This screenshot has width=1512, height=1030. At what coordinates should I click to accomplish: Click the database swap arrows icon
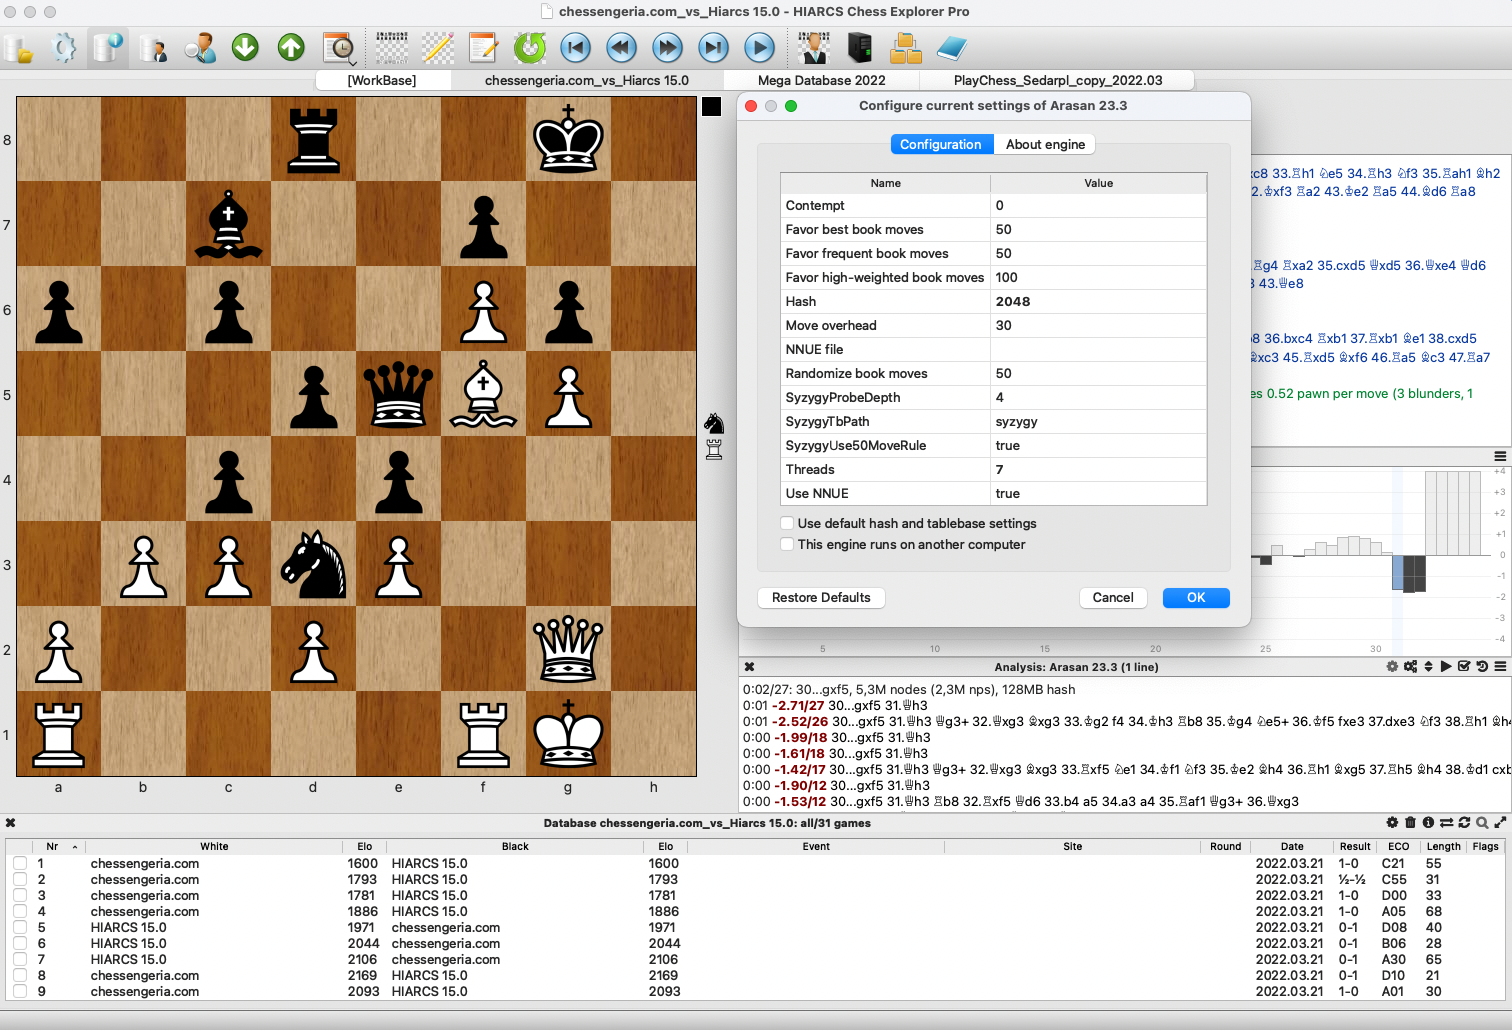click(1446, 823)
